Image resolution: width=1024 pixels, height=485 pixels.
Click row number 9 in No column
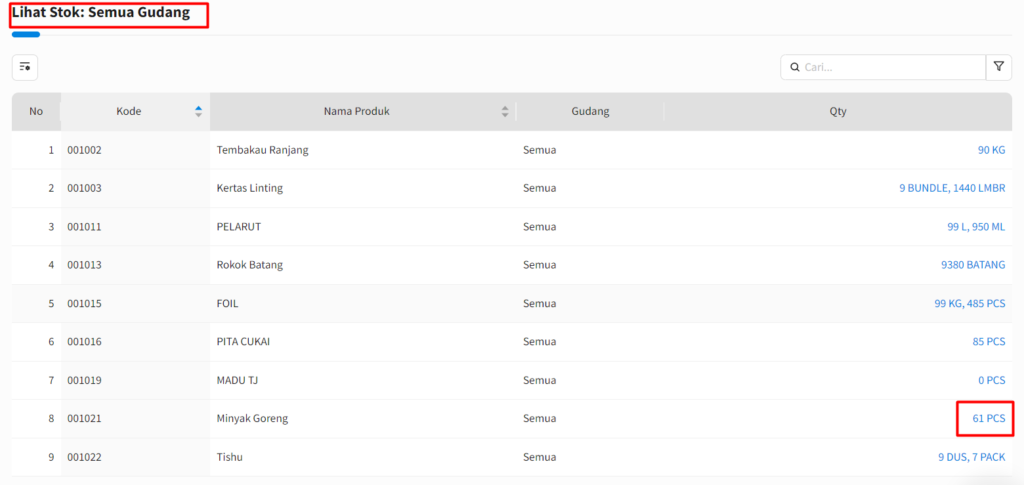51,458
